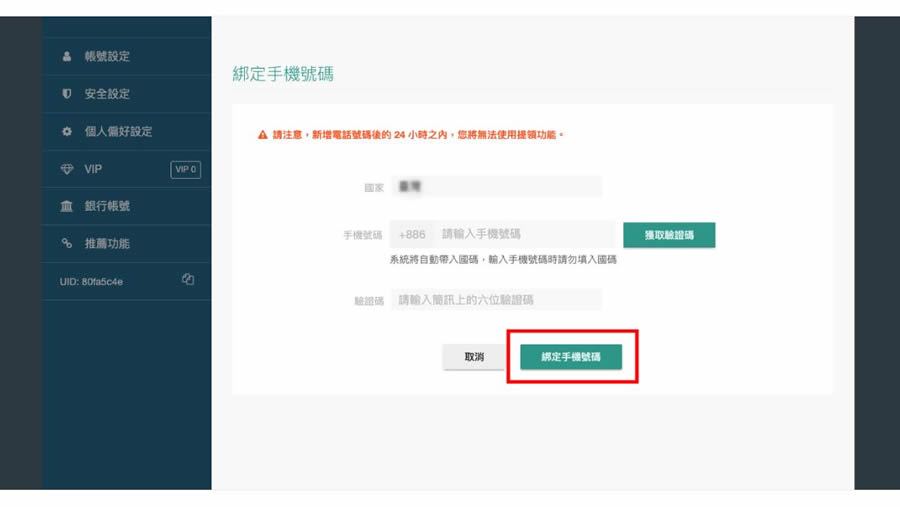Click the shield icon beside 安全設定
Image resolution: width=900 pixels, height=507 pixels.
[x=67, y=94]
